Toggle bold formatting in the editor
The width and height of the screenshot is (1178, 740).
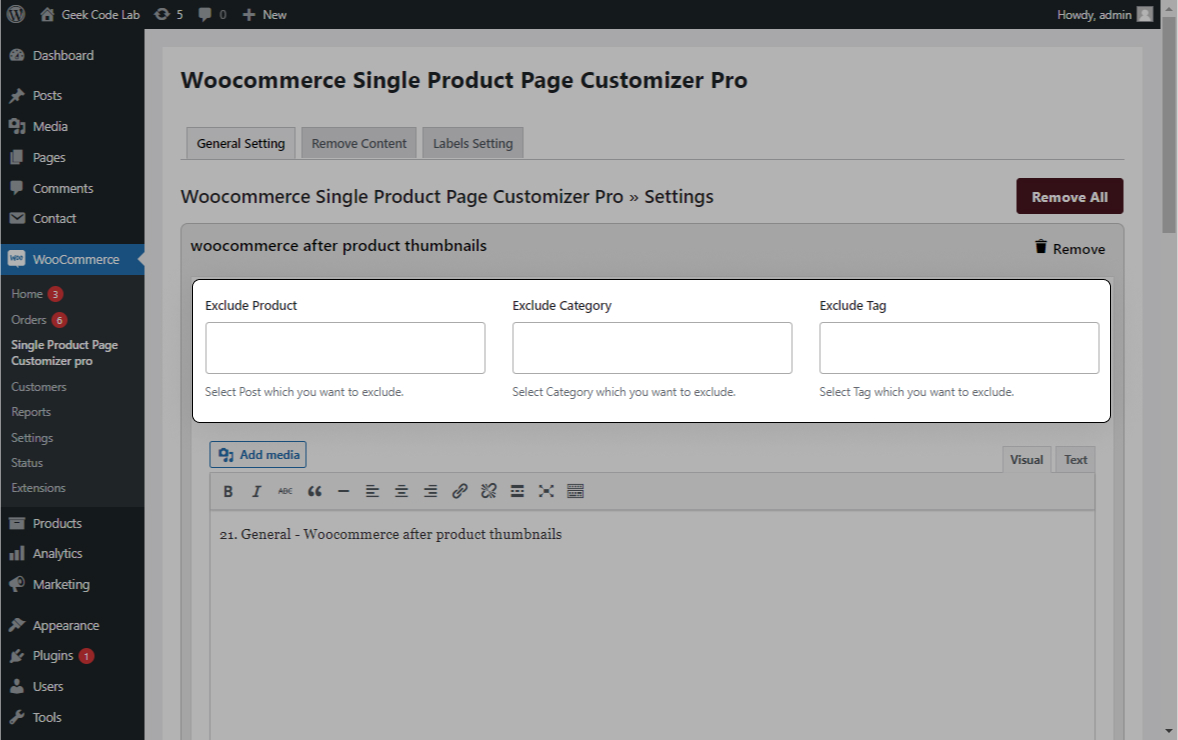pos(228,491)
